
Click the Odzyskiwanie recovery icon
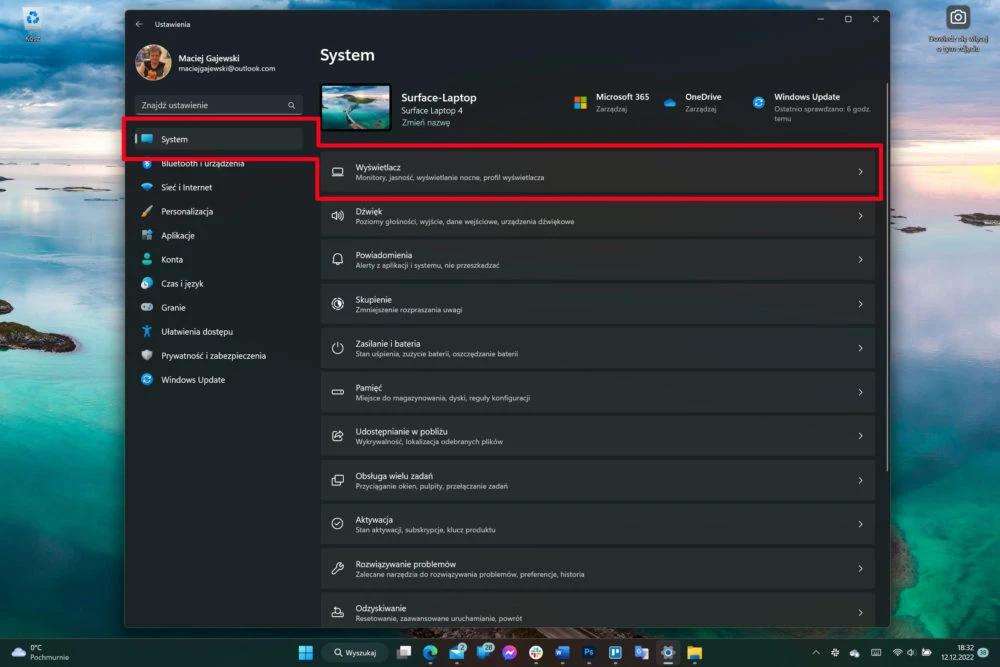(337, 612)
